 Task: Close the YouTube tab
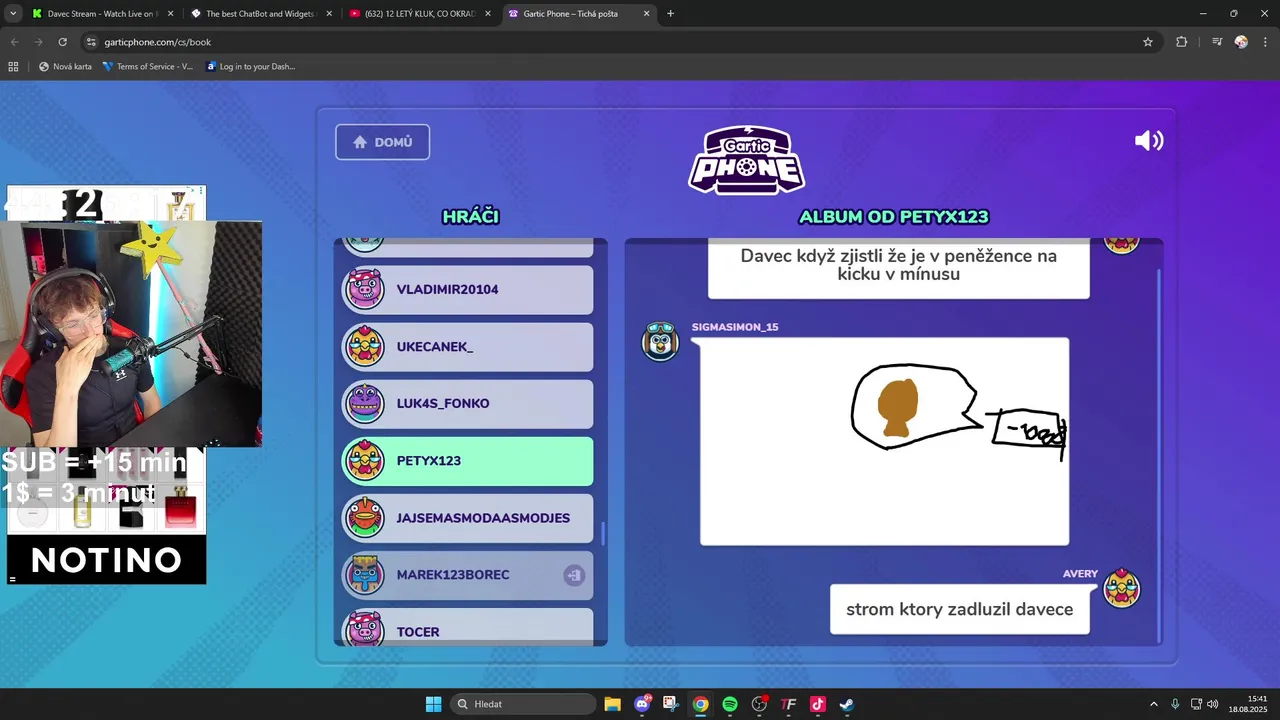click(487, 14)
